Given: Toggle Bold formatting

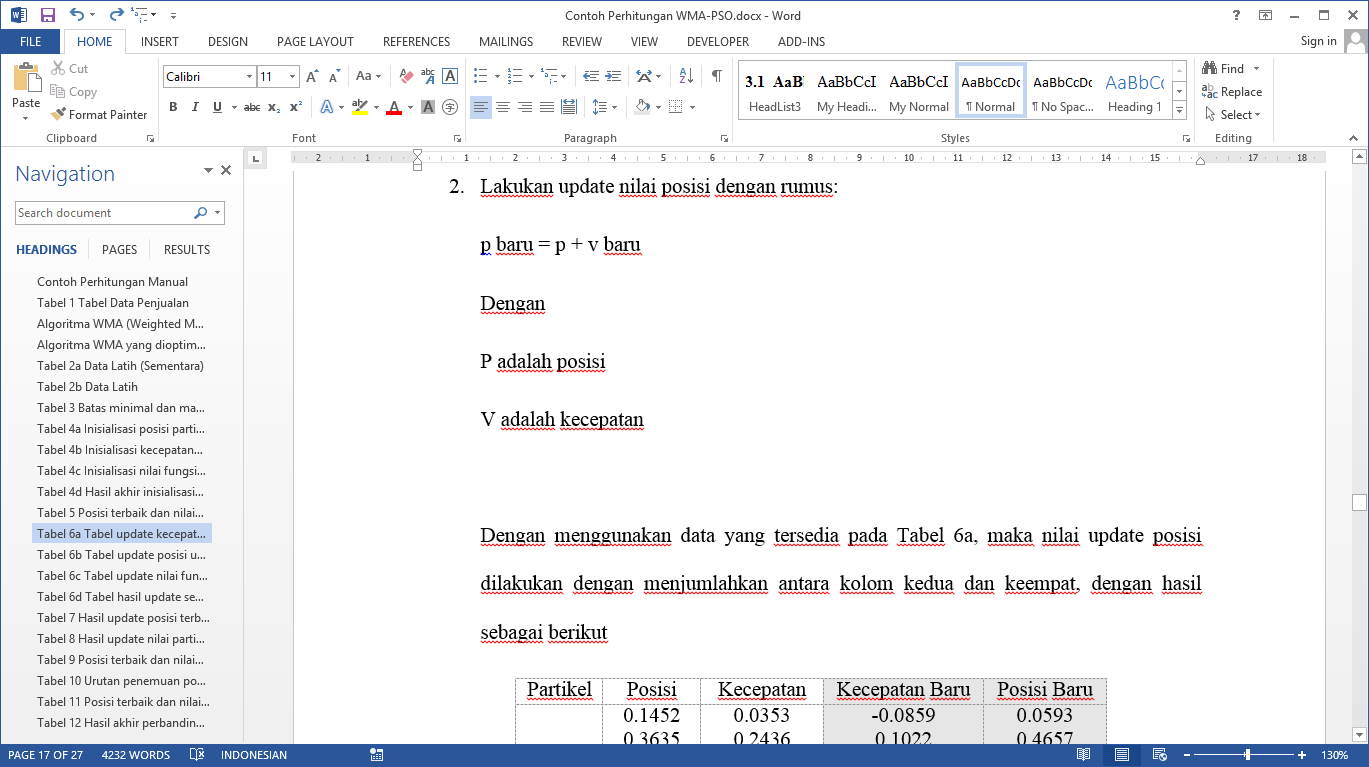Looking at the screenshot, I should (x=173, y=107).
